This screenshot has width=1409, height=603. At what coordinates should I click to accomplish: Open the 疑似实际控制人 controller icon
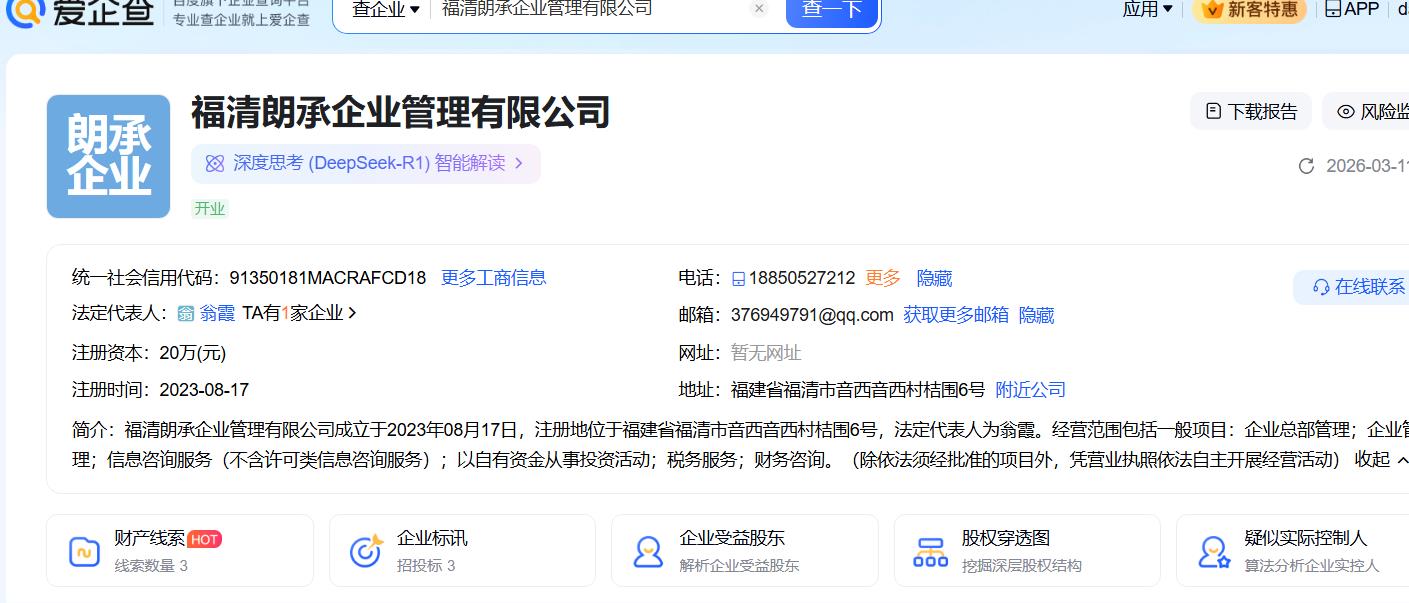pyautogui.click(x=1214, y=551)
